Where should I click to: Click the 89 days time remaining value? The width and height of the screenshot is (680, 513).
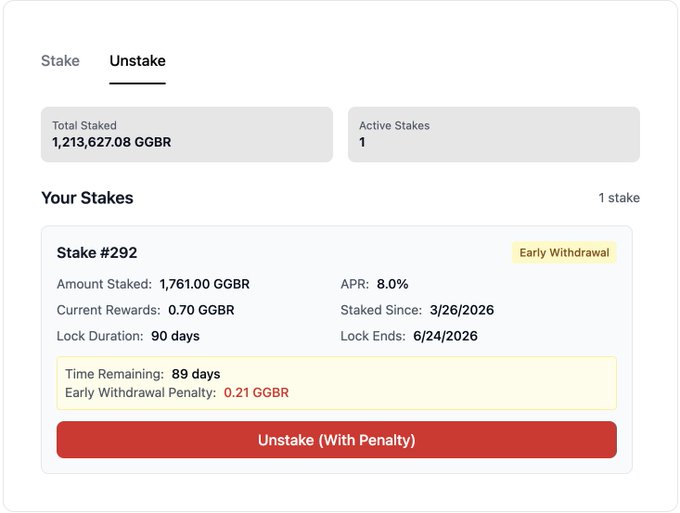[196, 374]
